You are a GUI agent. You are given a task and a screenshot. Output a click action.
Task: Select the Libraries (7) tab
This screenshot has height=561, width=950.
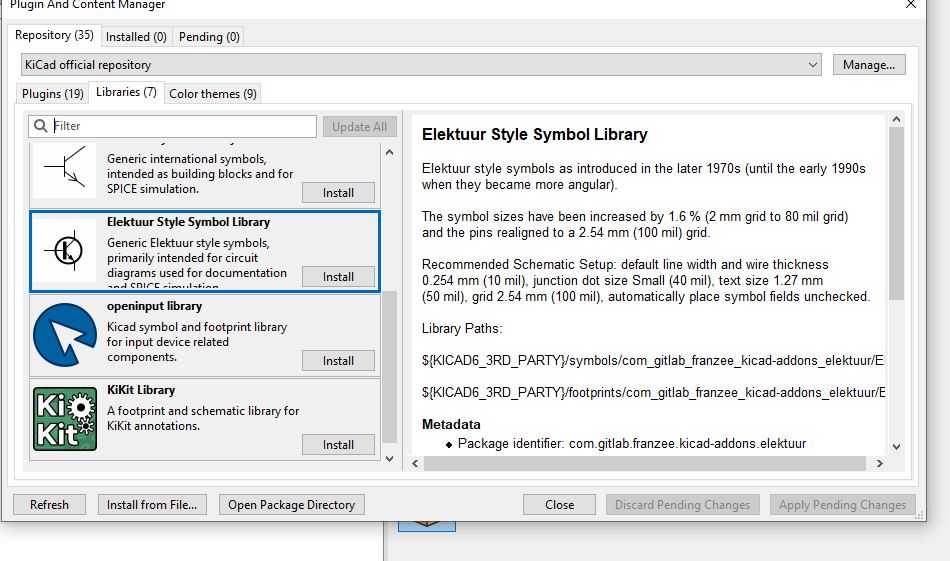(x=126, y=92)
